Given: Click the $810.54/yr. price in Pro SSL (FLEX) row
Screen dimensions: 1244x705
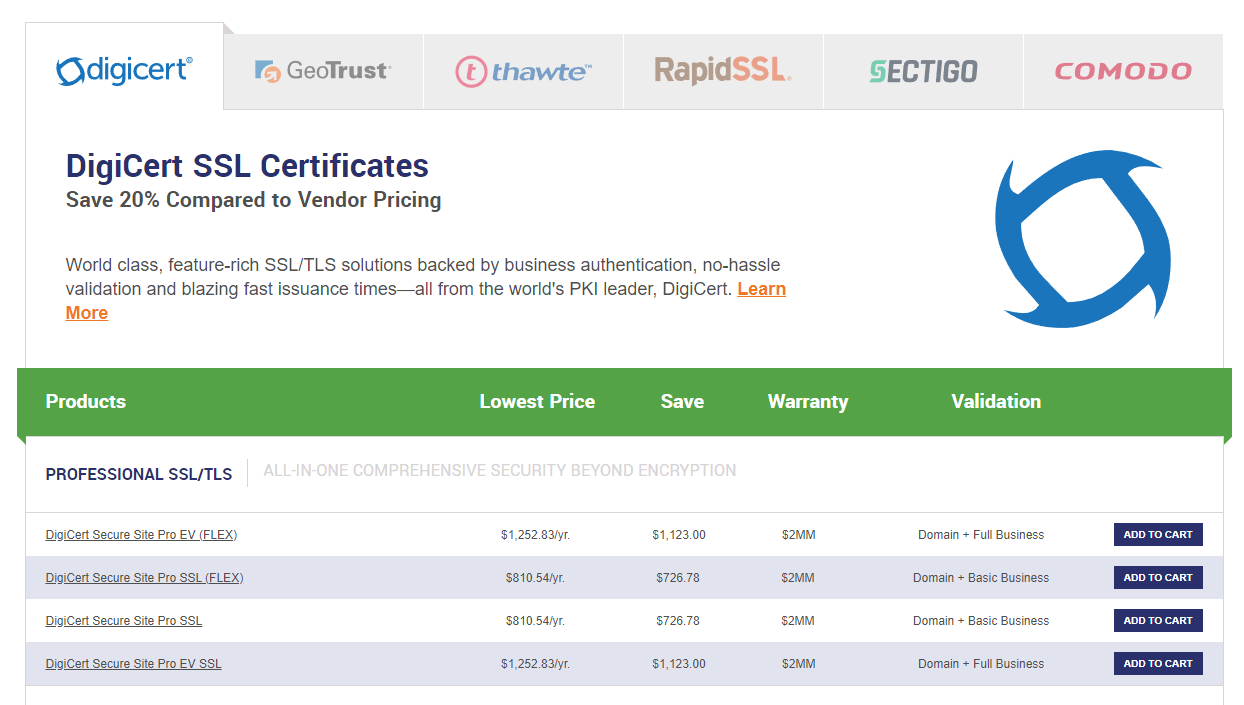Looking at the screenshot, I should [535, 578].
